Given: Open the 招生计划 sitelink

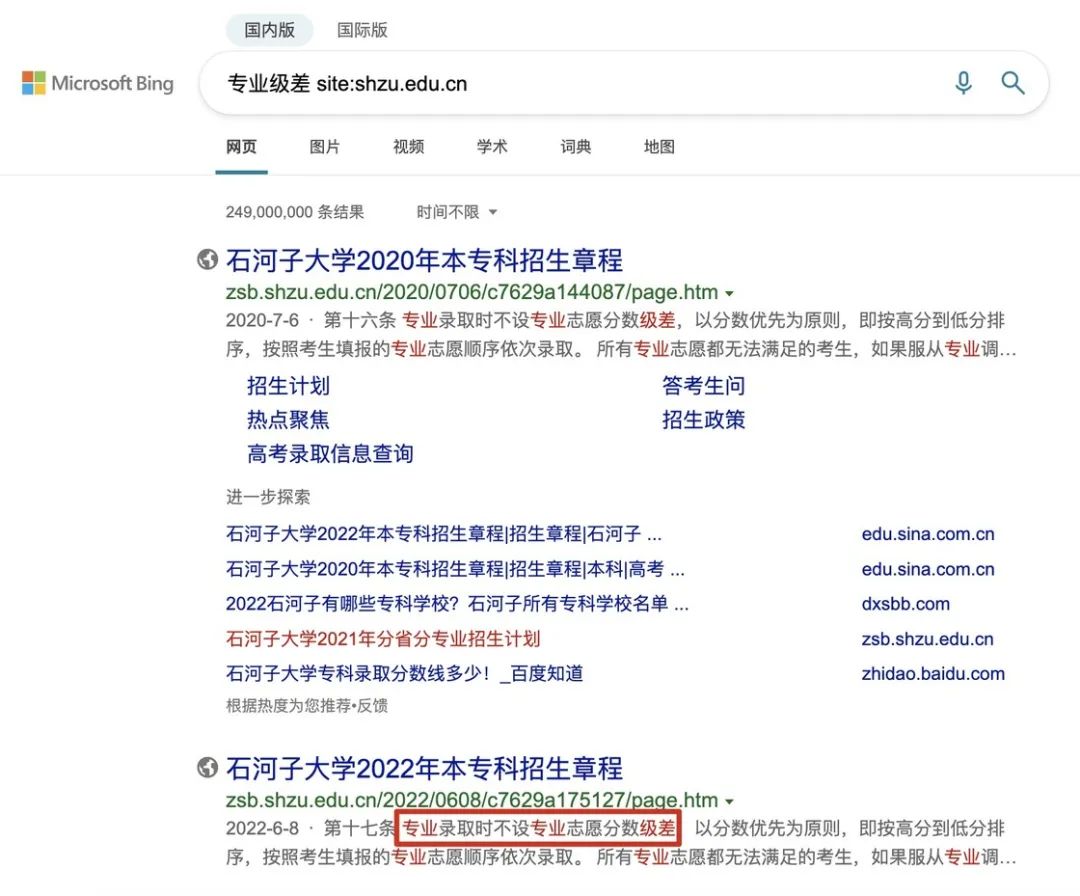Looking at the screenshot, I should click(x=289, y=386).
